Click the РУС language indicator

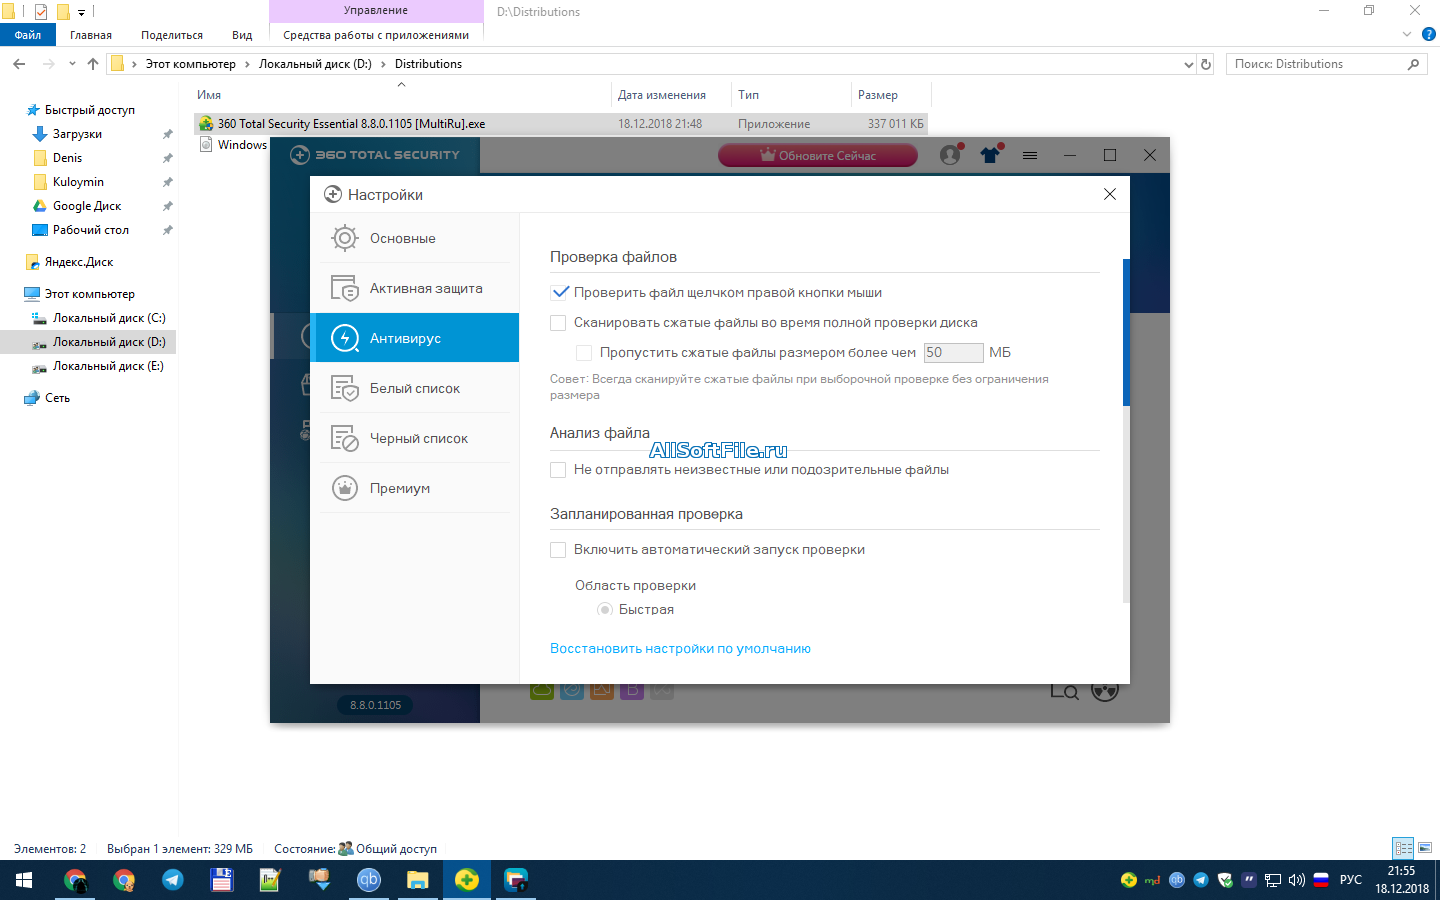click(x=1351, y=880)
